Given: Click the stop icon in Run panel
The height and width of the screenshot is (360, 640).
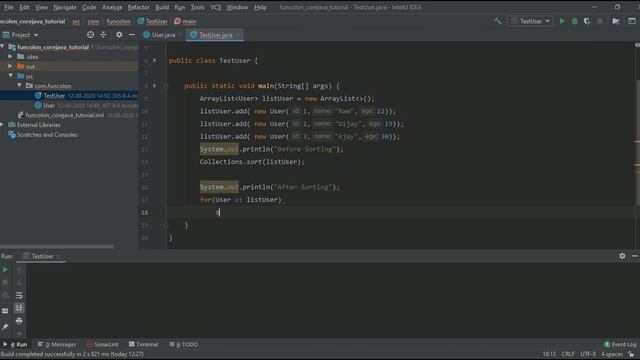Looking at the screenshot, I should pos(5,282).
